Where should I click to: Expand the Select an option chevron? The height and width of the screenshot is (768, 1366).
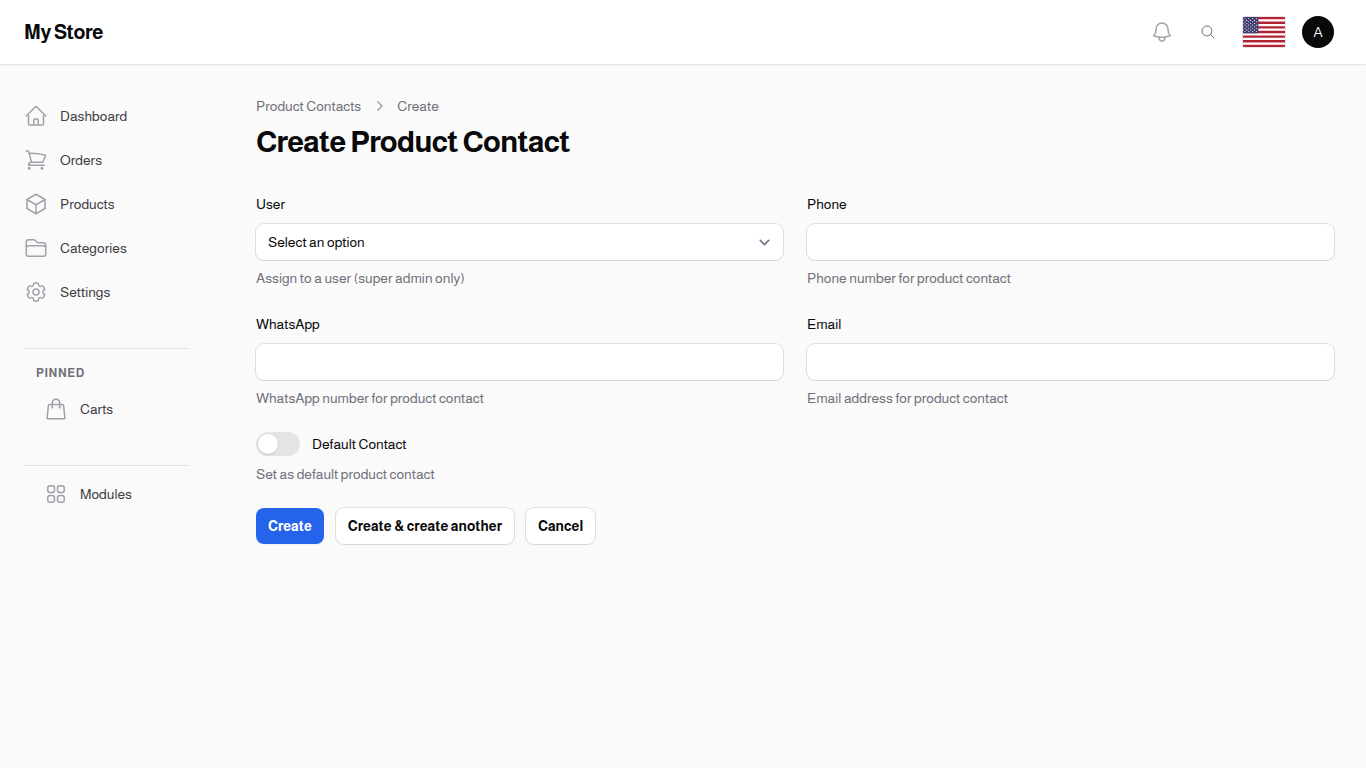pyautogui.click(x=763, y=242)
